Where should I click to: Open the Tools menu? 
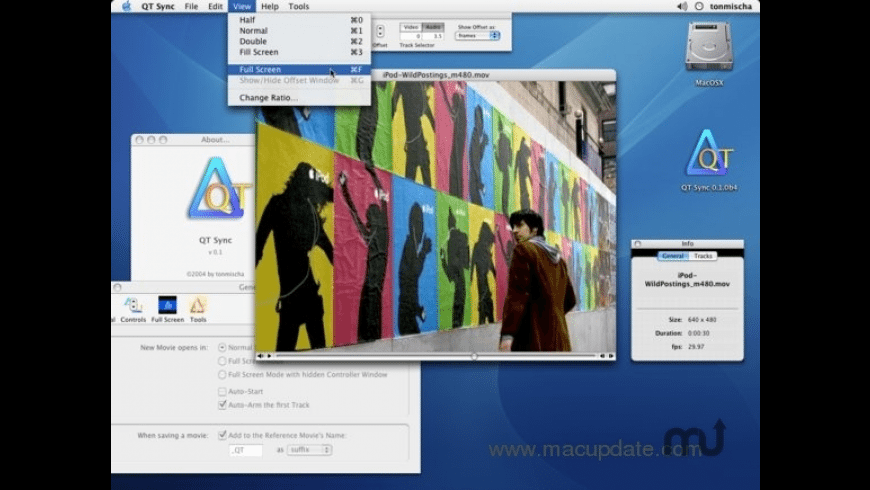click(299, 6)
